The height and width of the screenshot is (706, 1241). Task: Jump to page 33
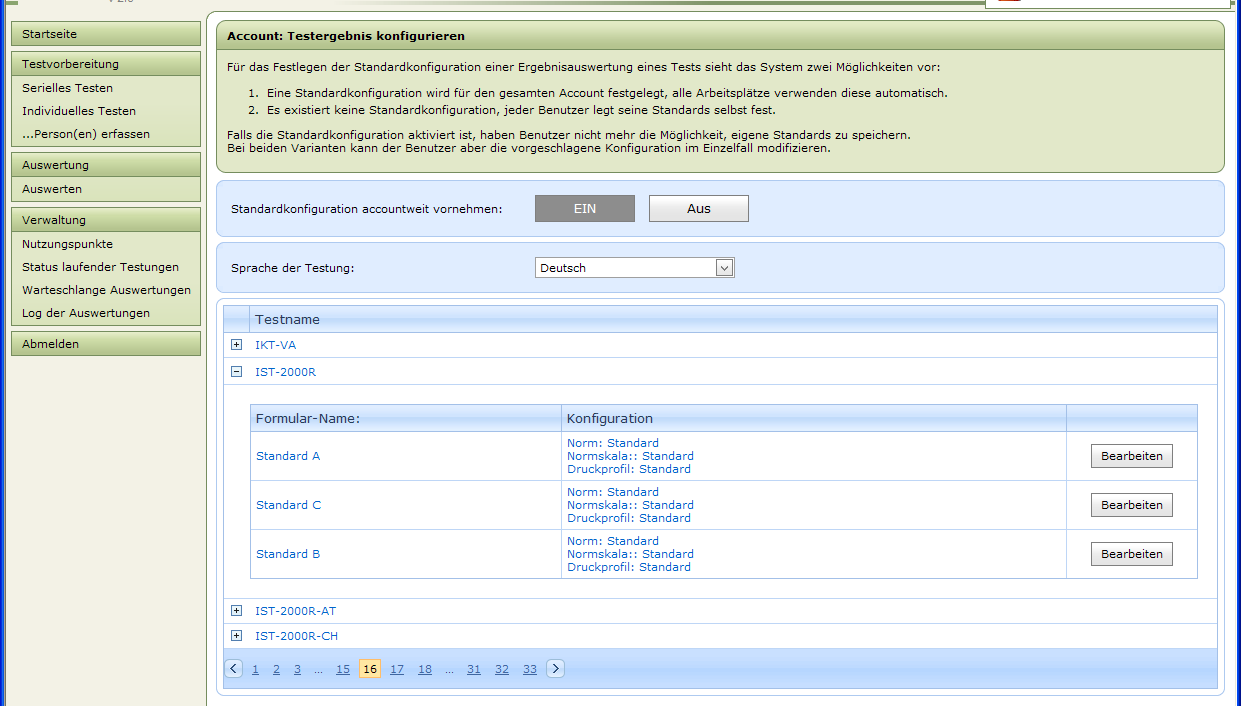click(530, 669)
